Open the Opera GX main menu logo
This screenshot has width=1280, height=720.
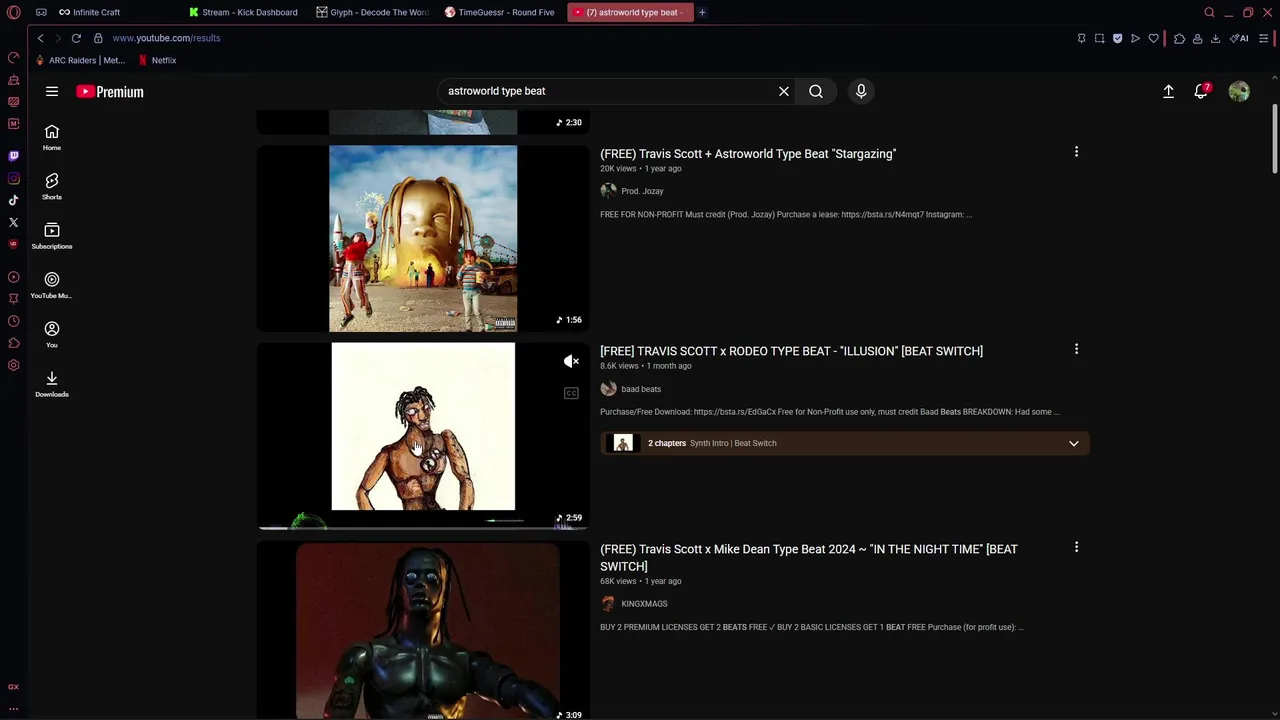point(13,12)
